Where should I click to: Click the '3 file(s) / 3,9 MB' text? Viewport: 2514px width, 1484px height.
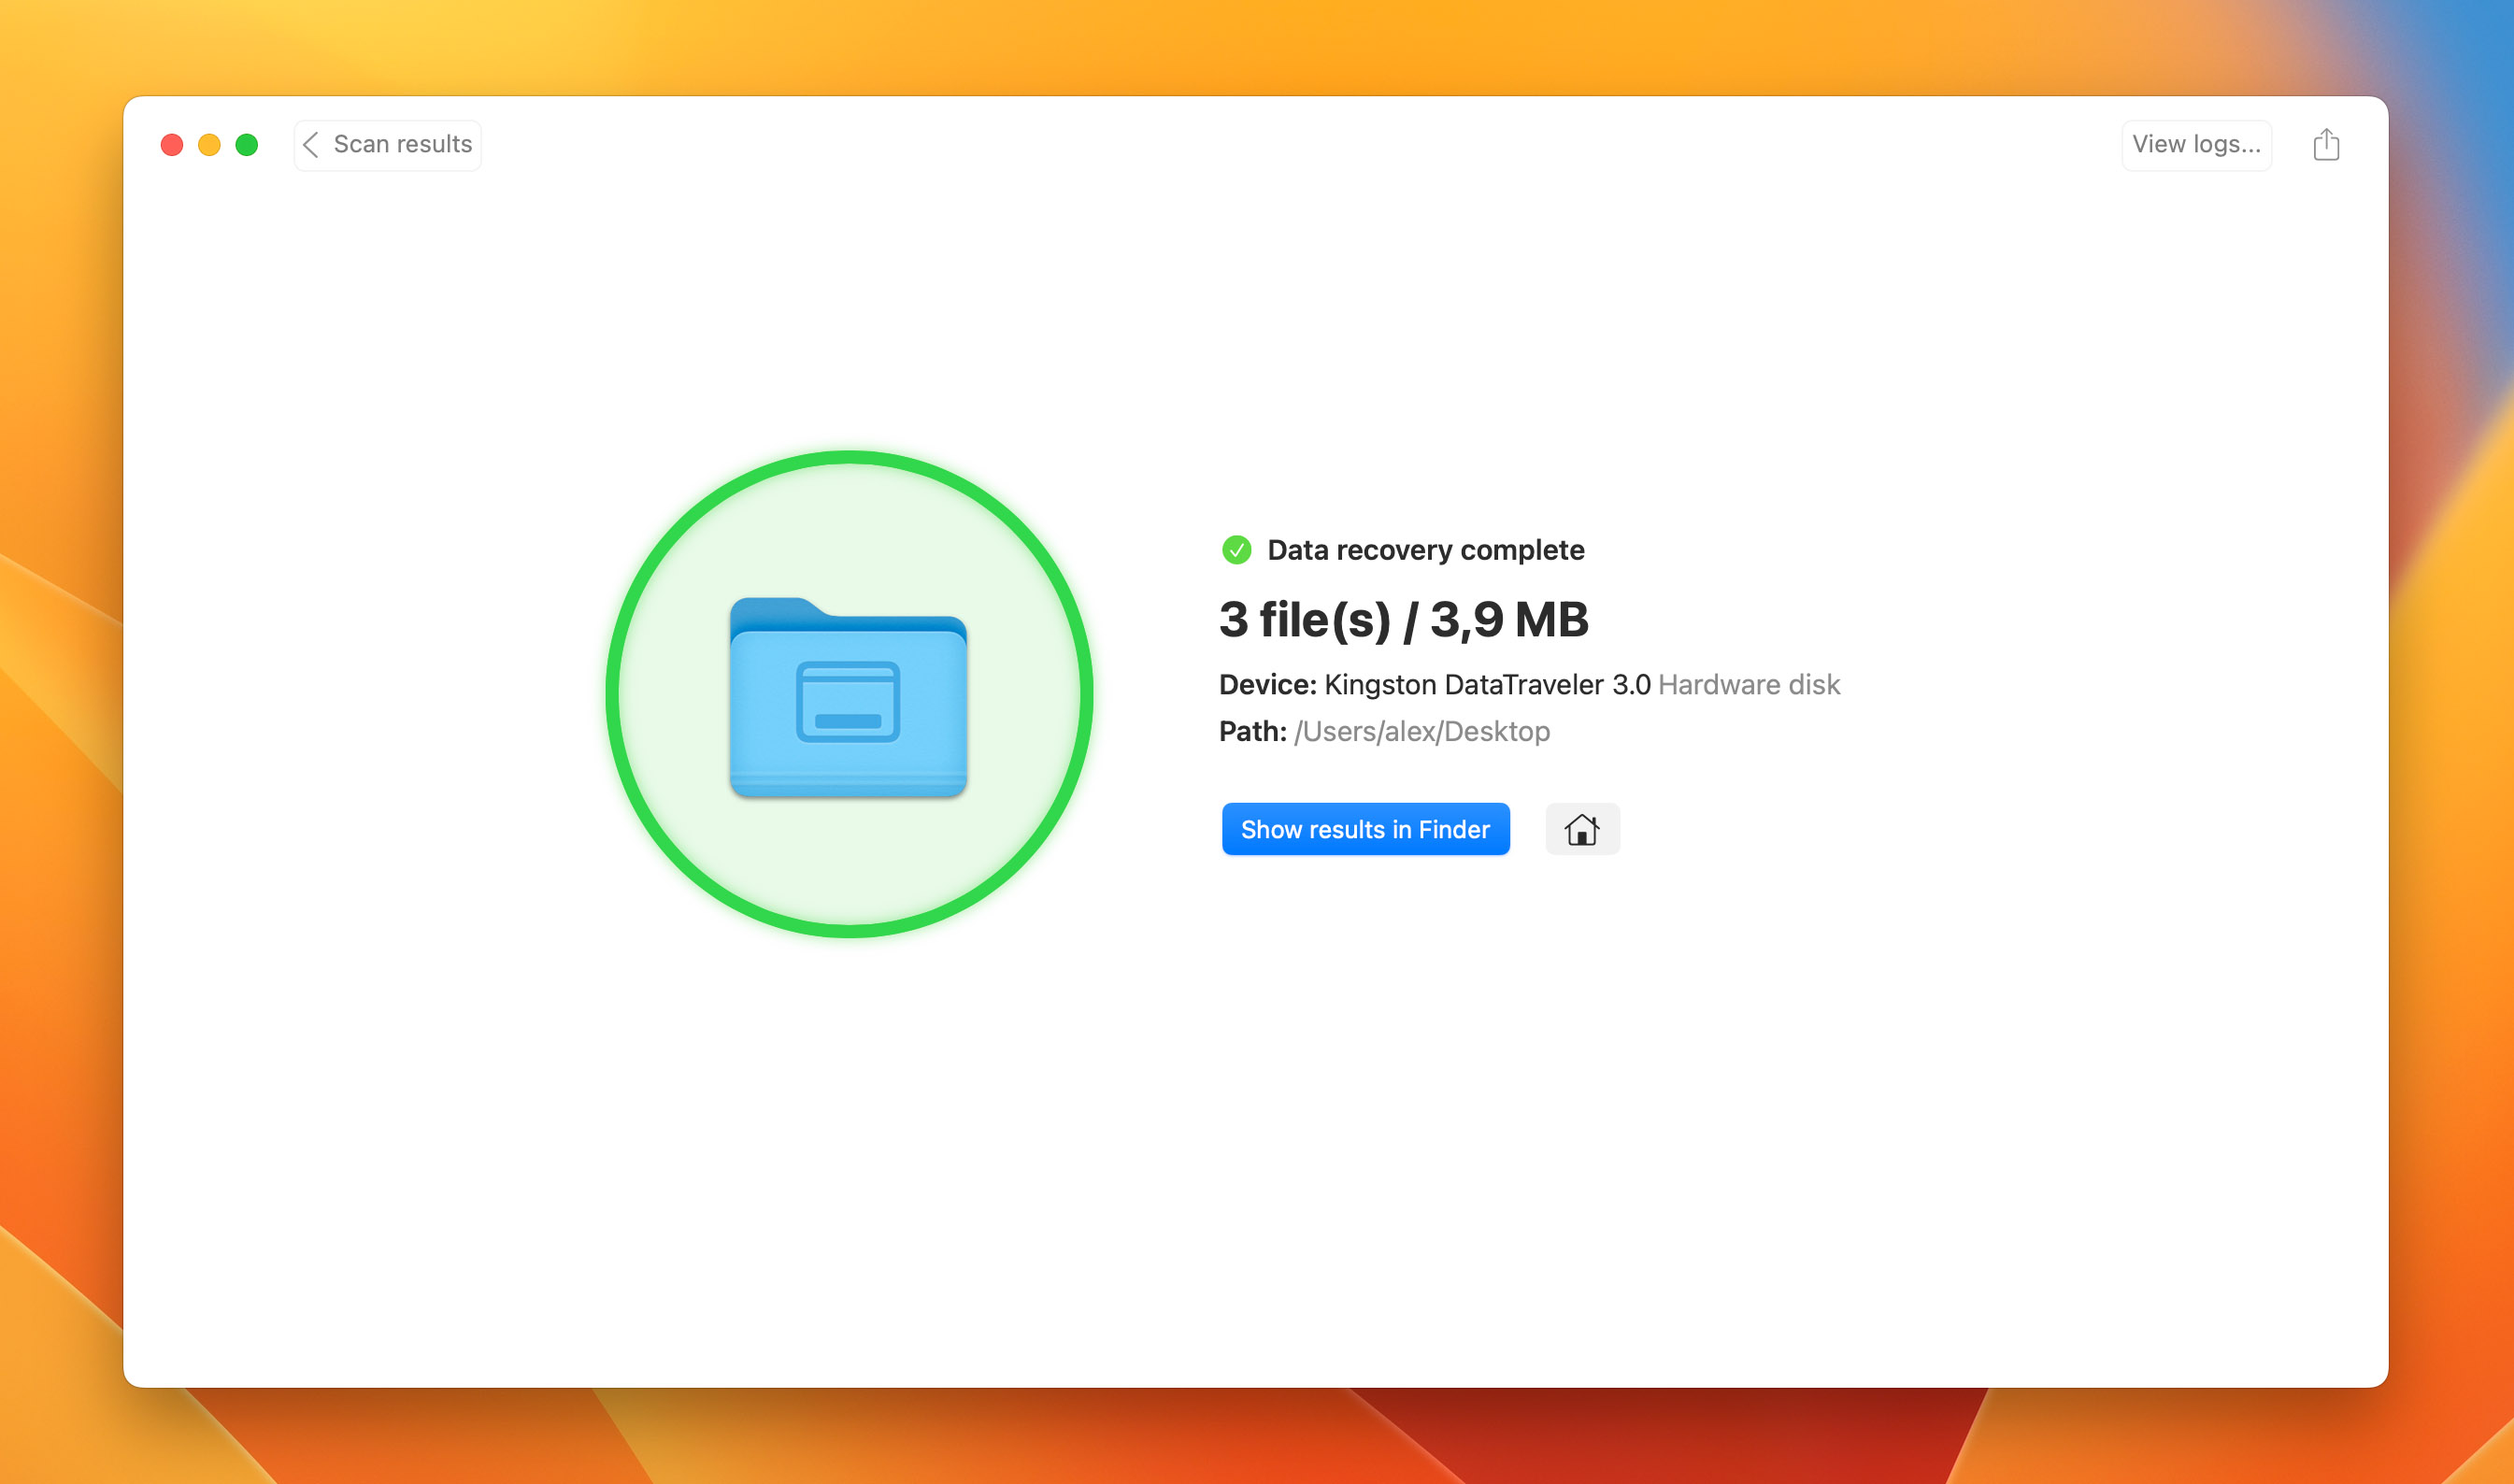pyautogui.click(x=1403, y=619)
